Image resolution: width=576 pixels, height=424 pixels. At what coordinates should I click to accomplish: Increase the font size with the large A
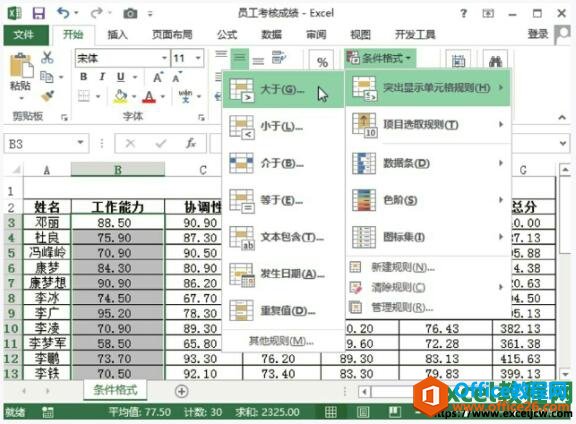point(158,77)
